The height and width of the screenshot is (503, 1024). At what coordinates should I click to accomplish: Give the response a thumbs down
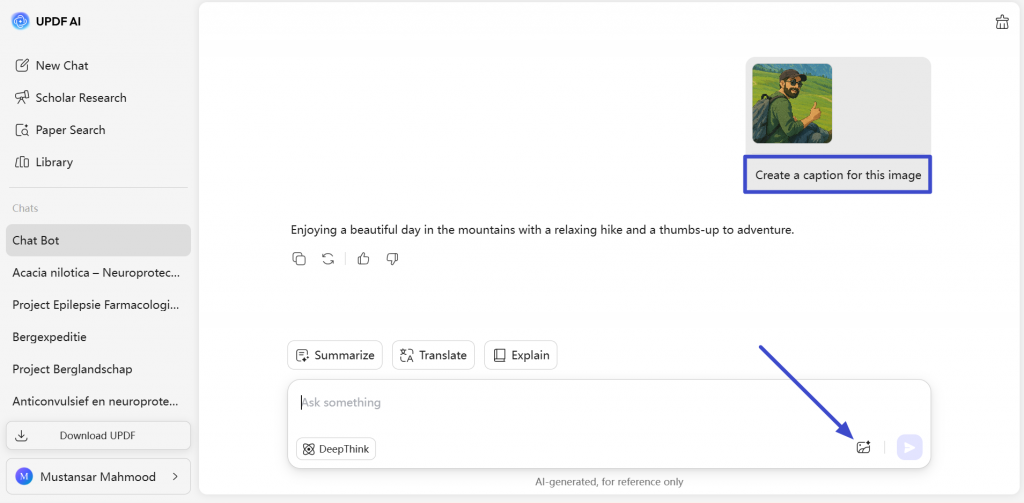392,259
